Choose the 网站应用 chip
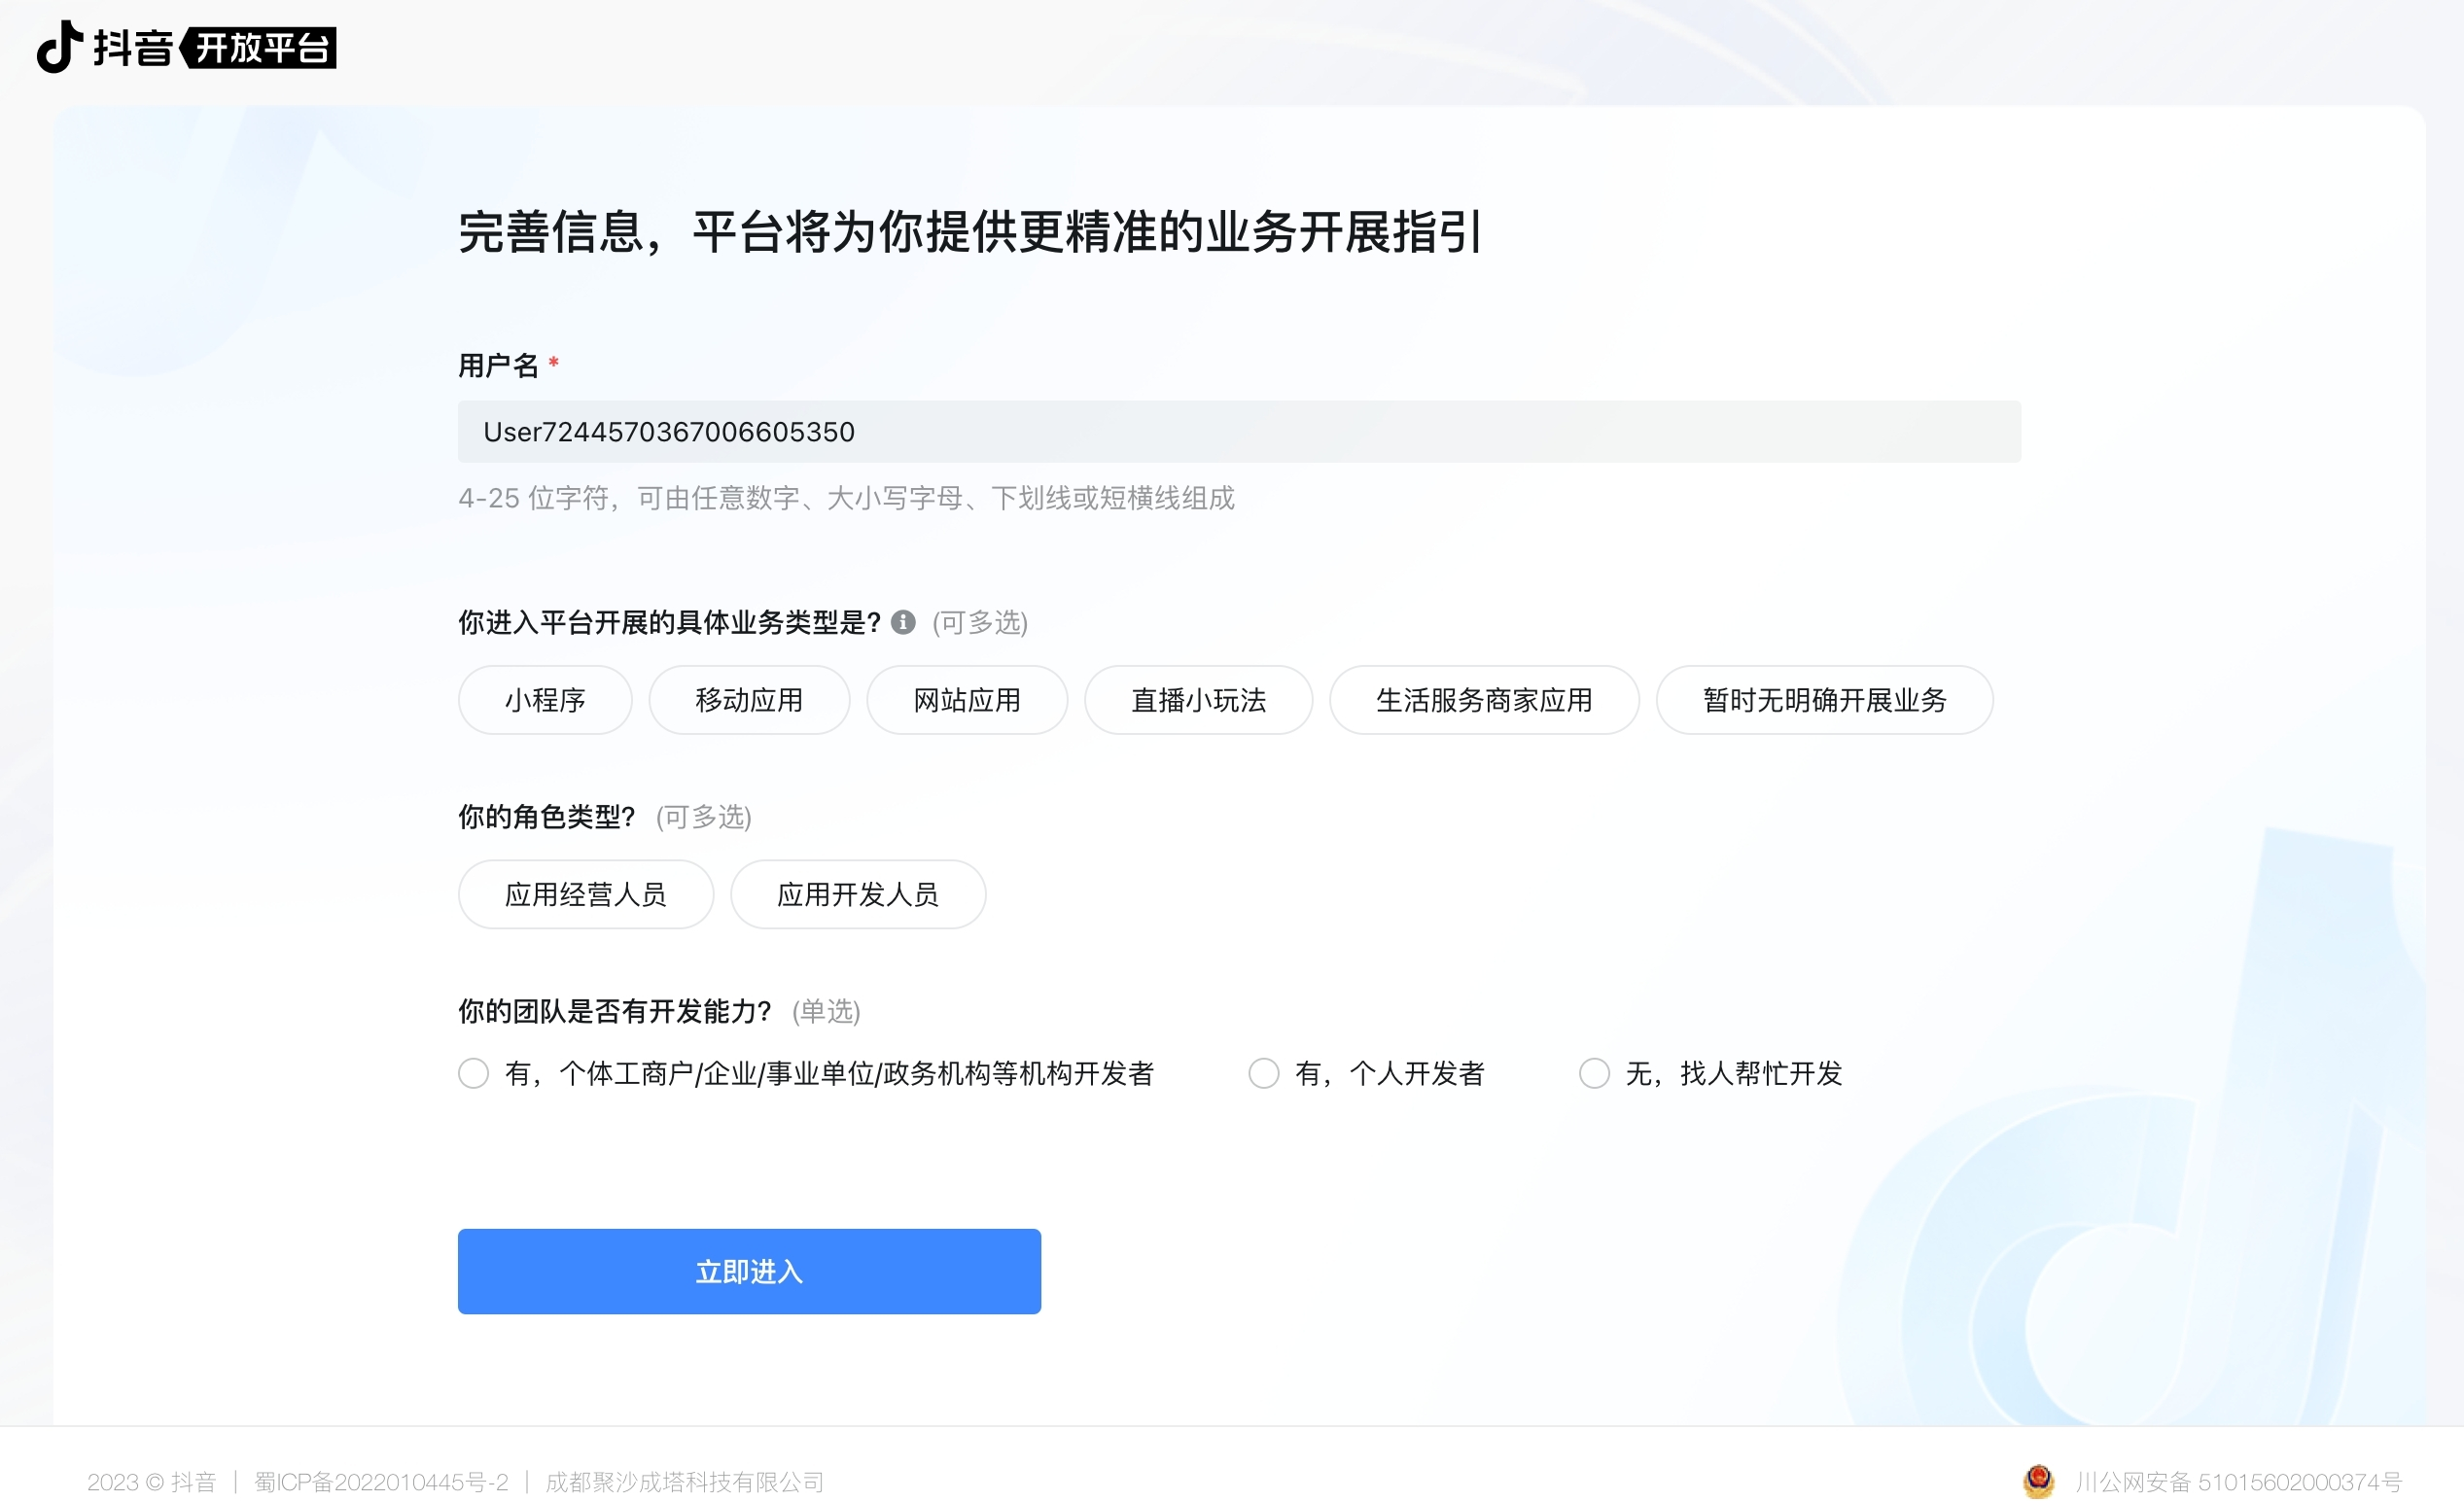Viewport: 2464px width, 1501px height. pos(966,700)
